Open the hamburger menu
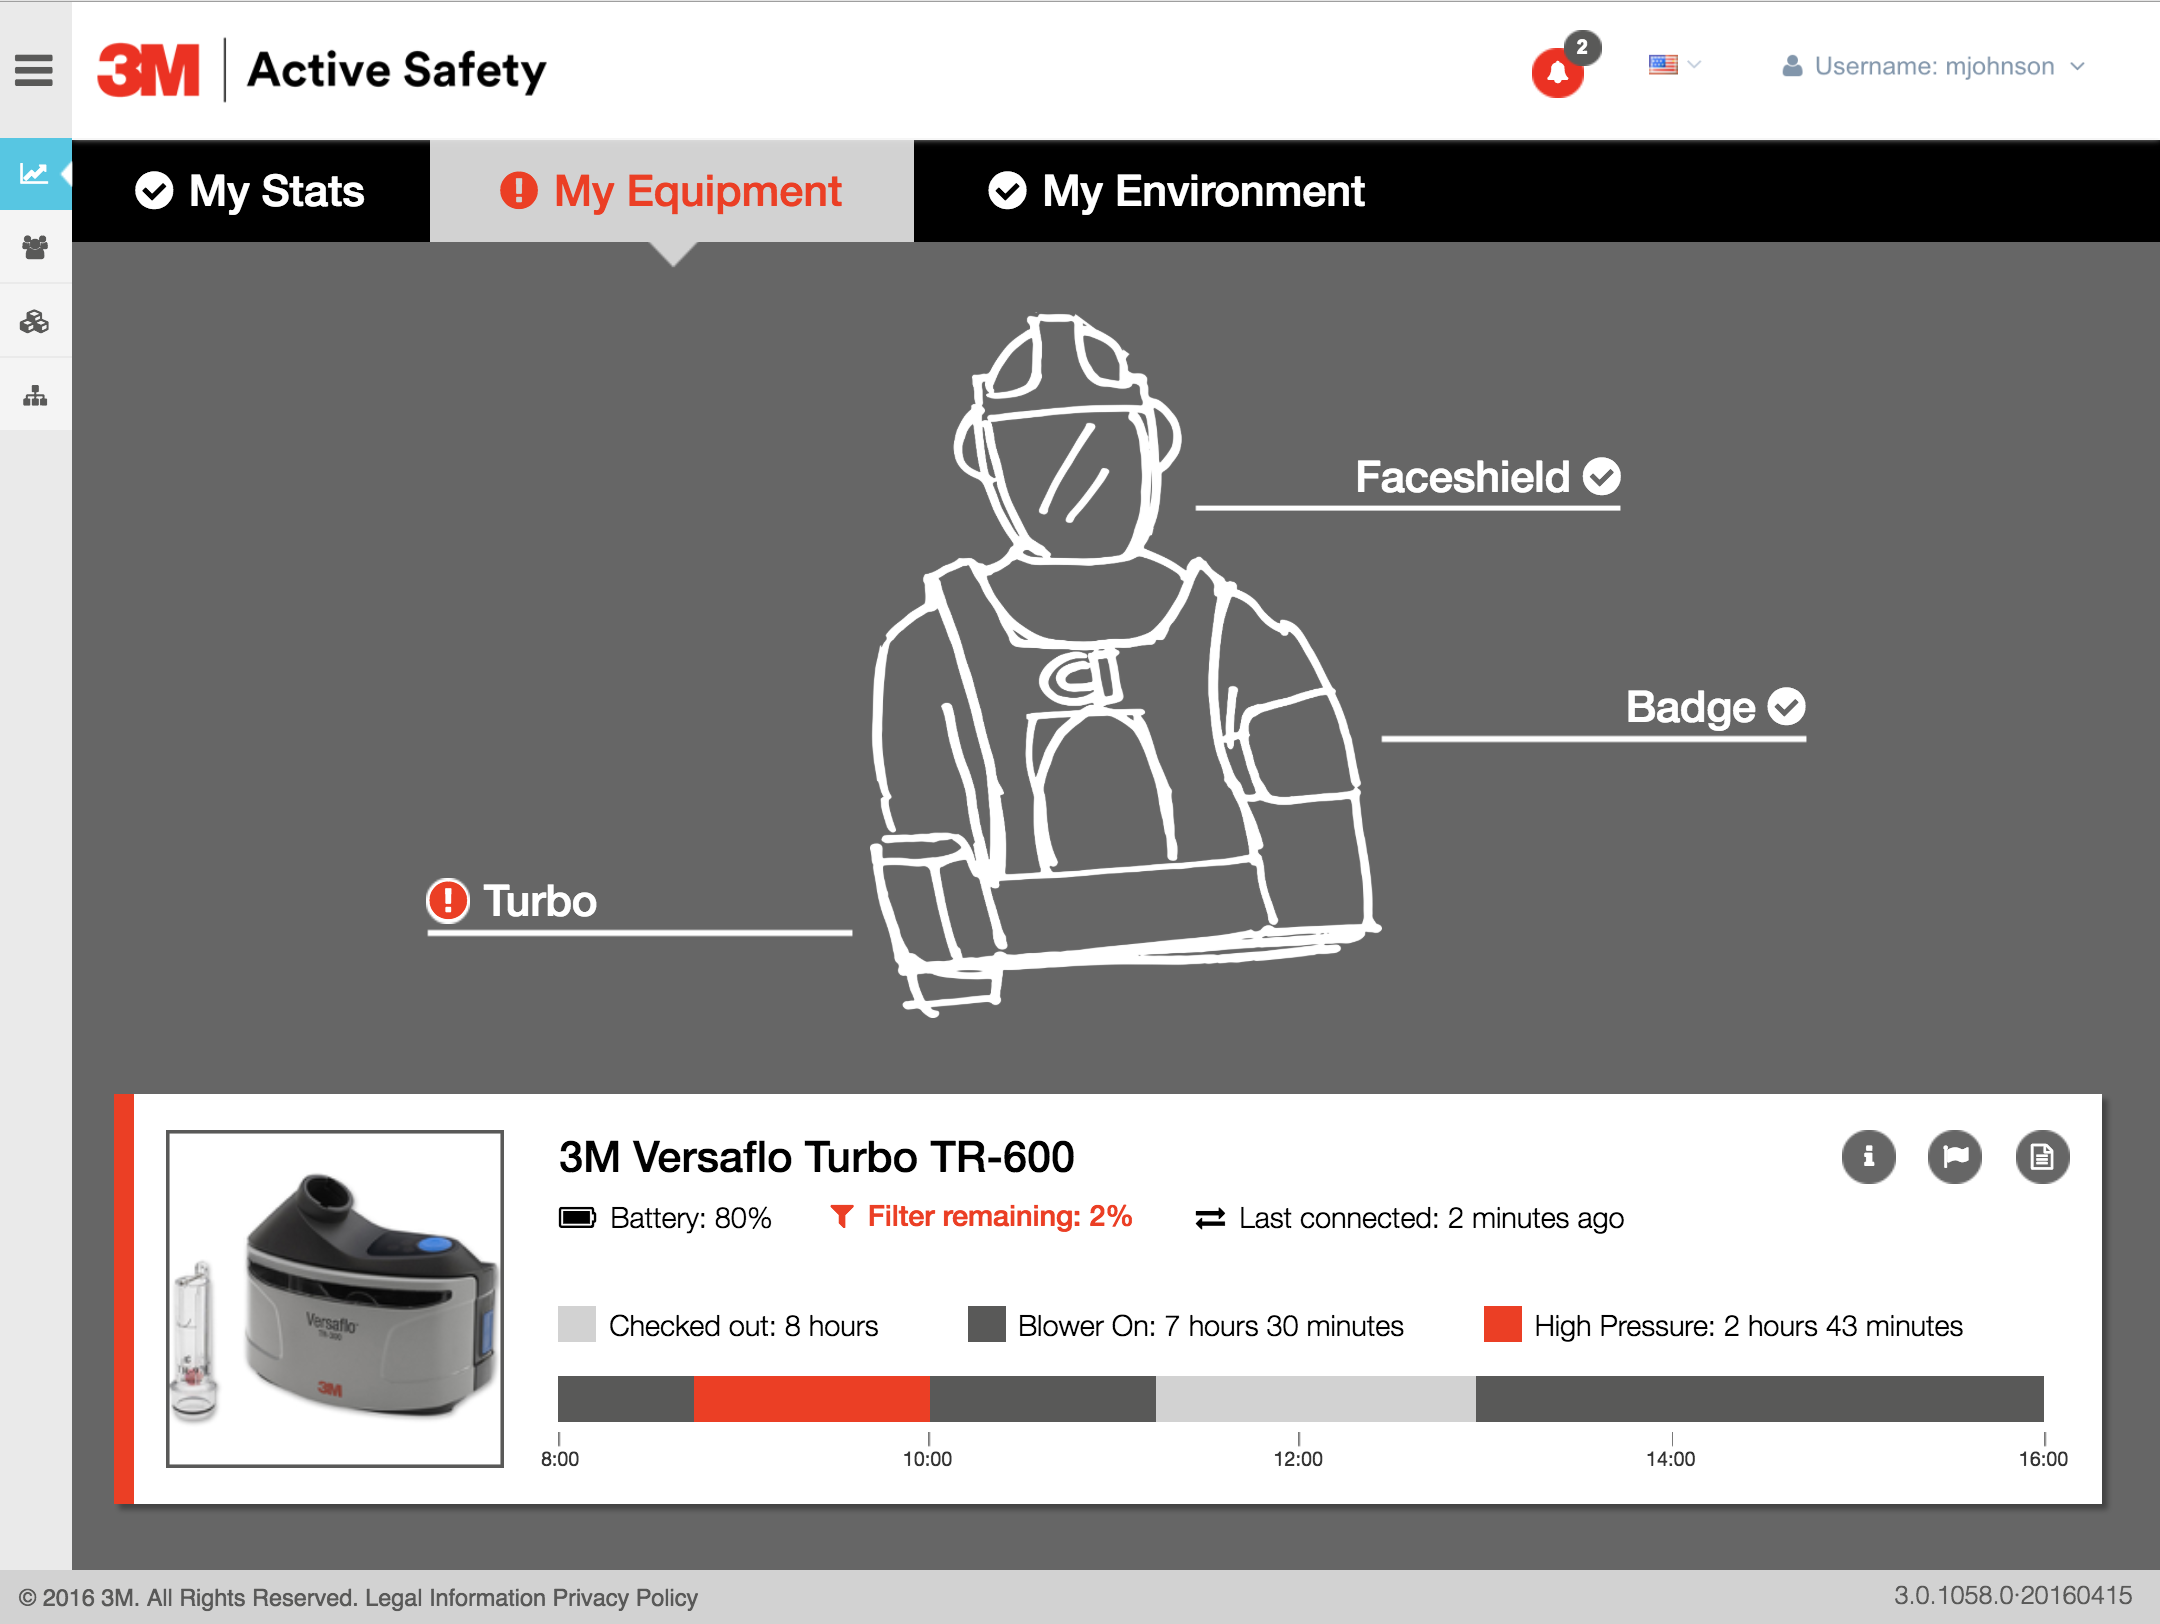Screen dimensions: 2160x1624 pos(34,70)
